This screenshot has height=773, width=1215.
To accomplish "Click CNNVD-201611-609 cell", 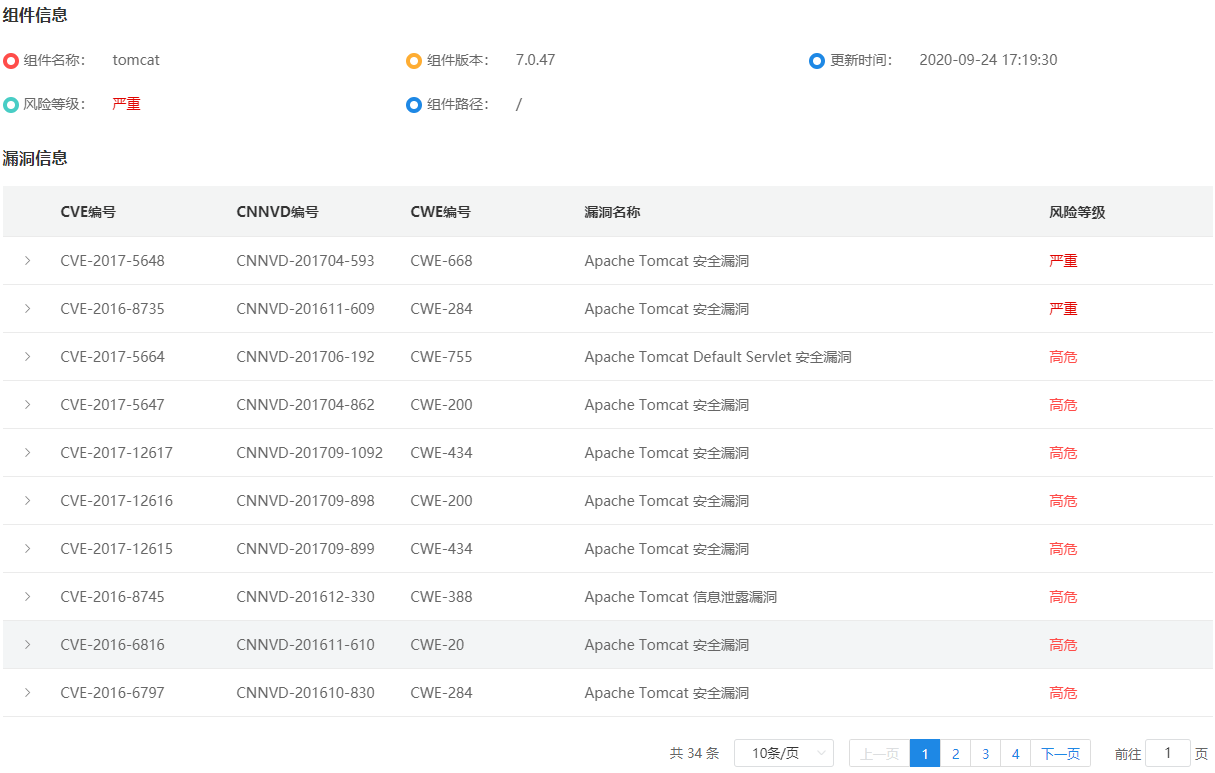I will point(305,309).
